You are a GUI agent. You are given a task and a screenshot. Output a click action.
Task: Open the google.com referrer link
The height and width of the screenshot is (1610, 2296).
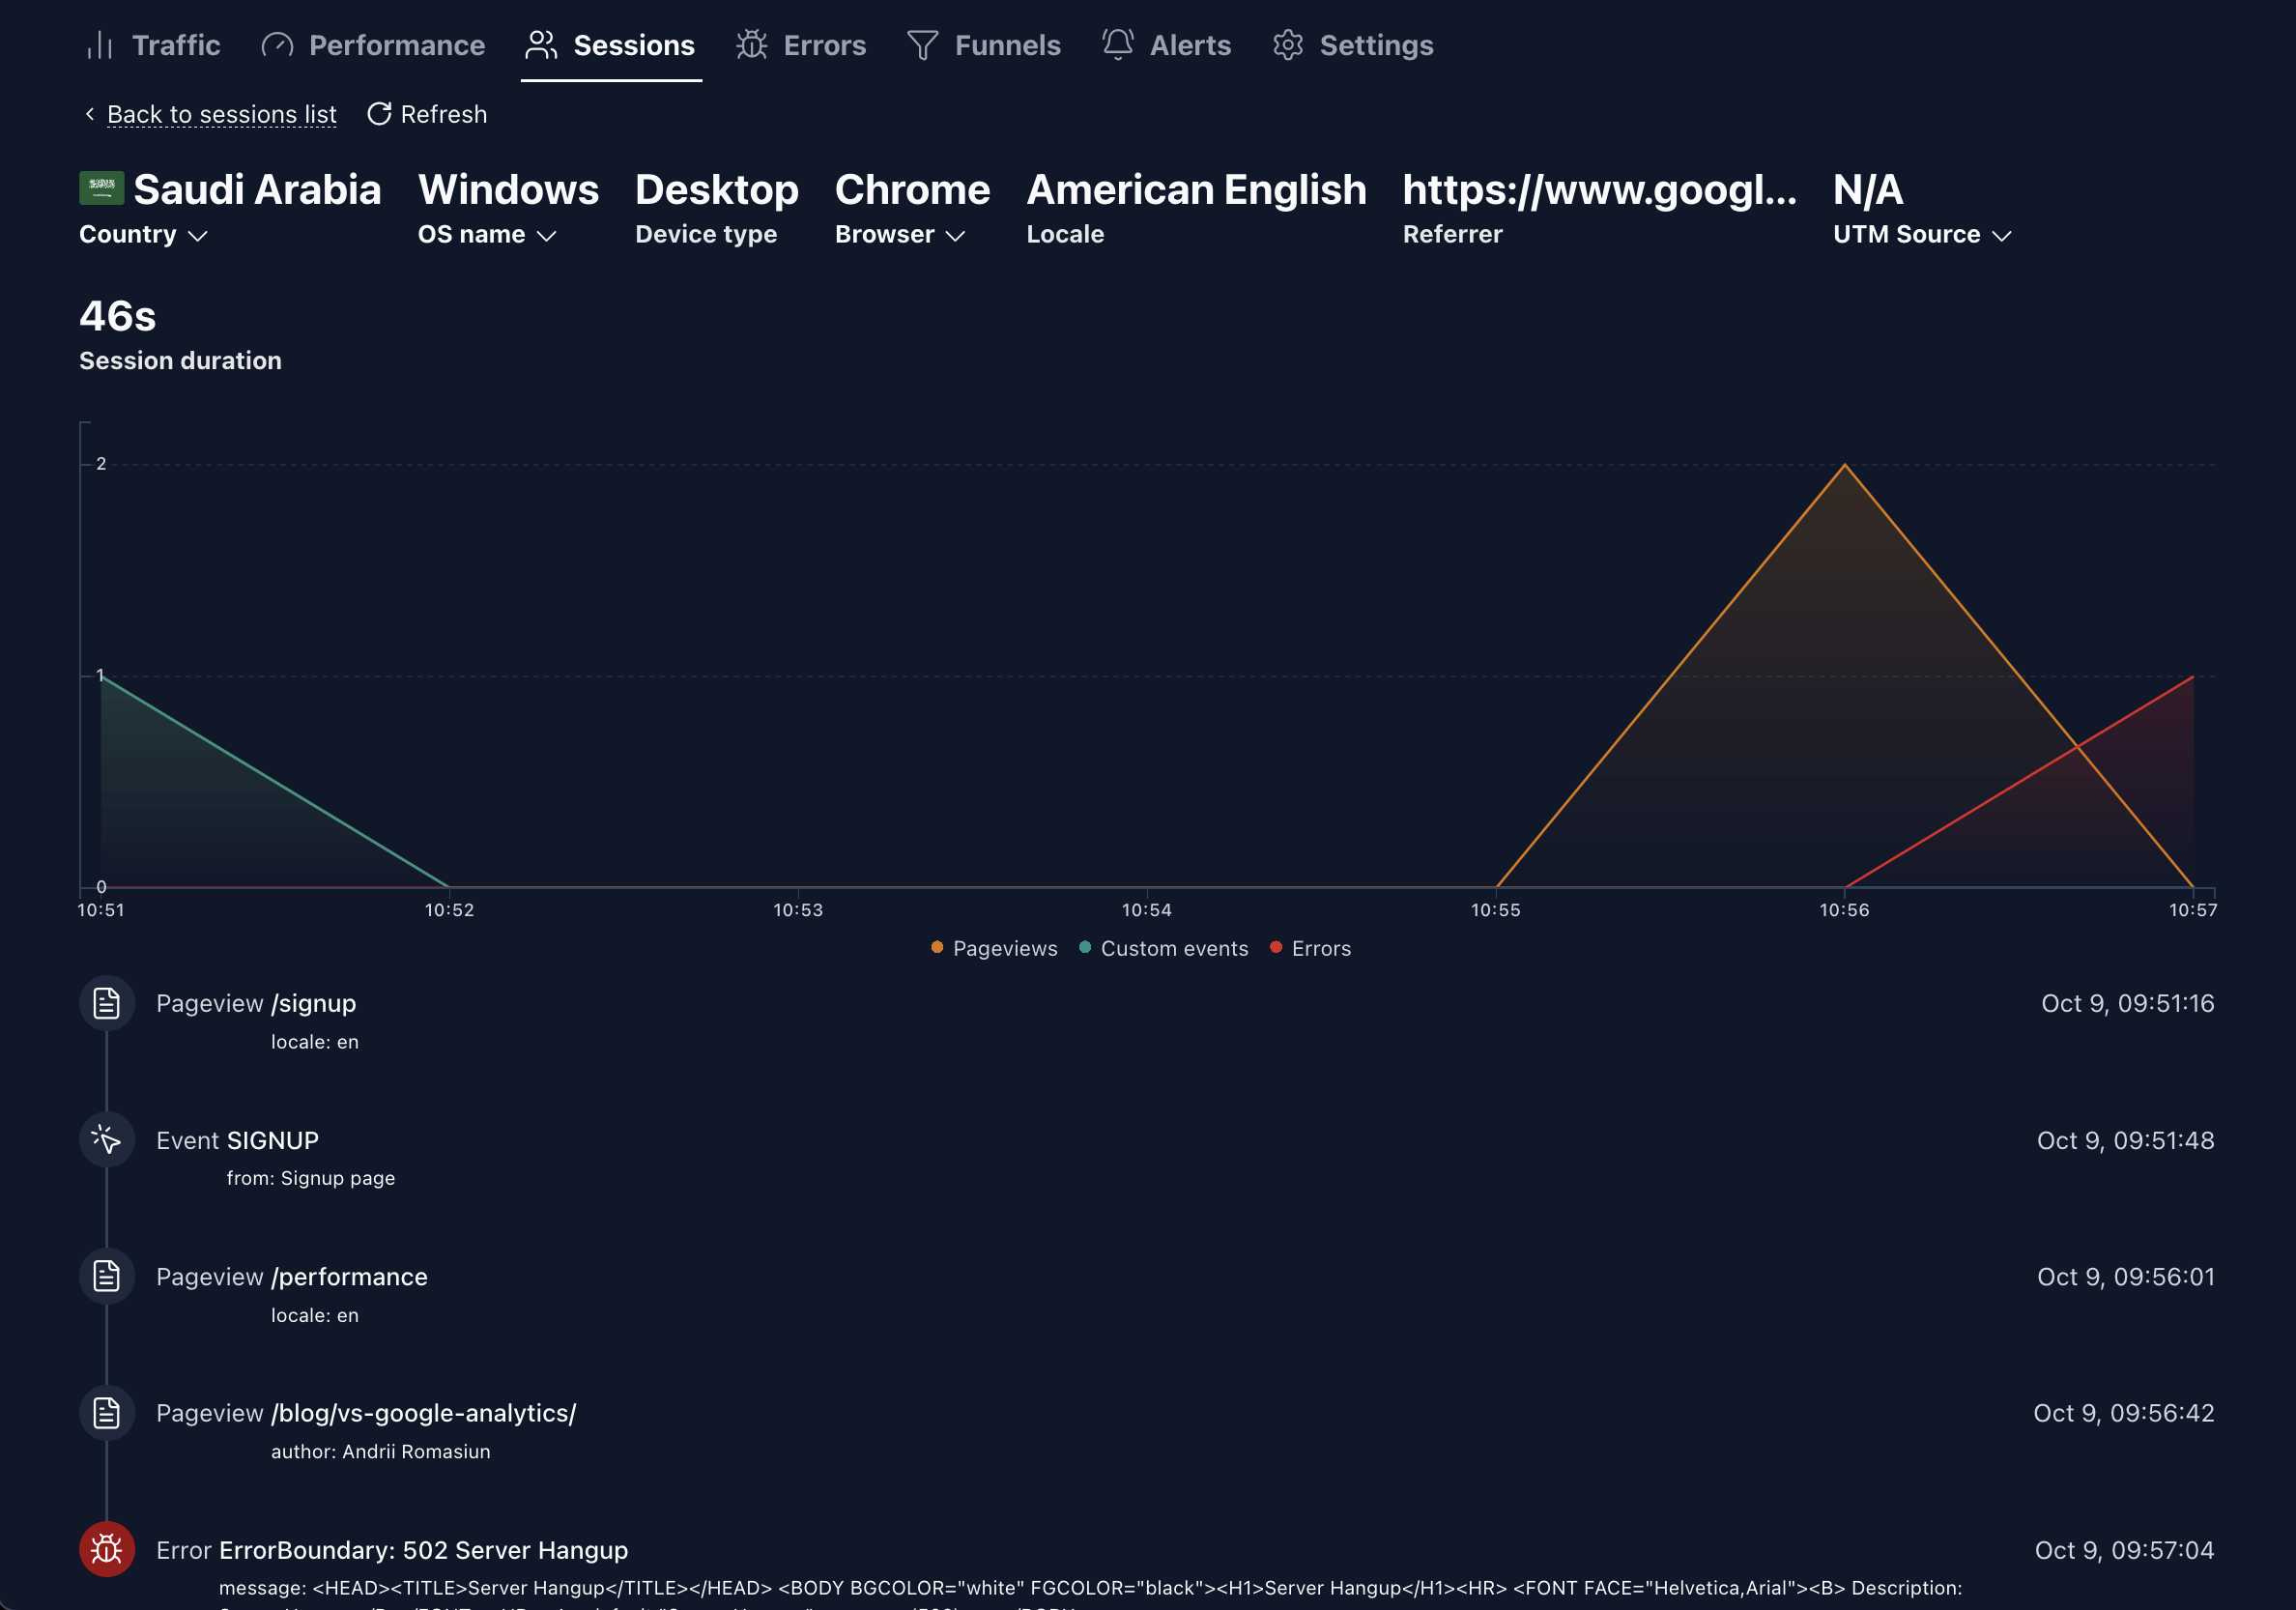pyautogui.click(x=1601, y=190)
